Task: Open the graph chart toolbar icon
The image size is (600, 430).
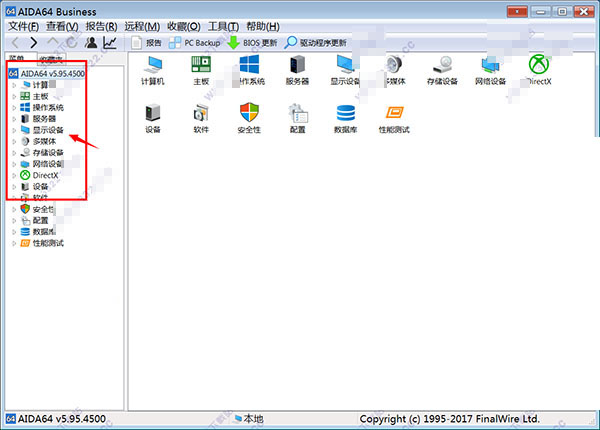Action: tap(110, 42)
